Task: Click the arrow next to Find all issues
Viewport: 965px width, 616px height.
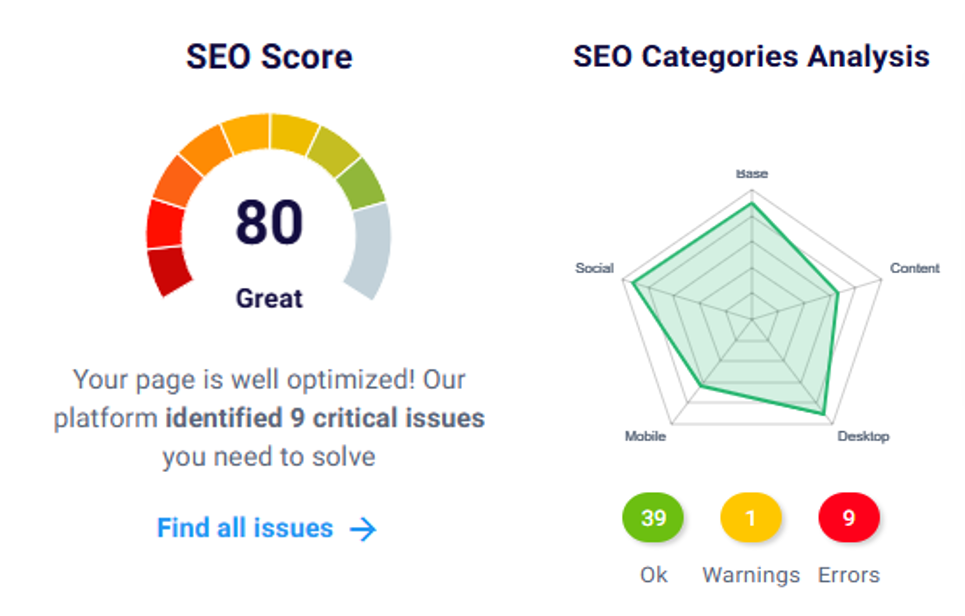Action: point(363,529)
